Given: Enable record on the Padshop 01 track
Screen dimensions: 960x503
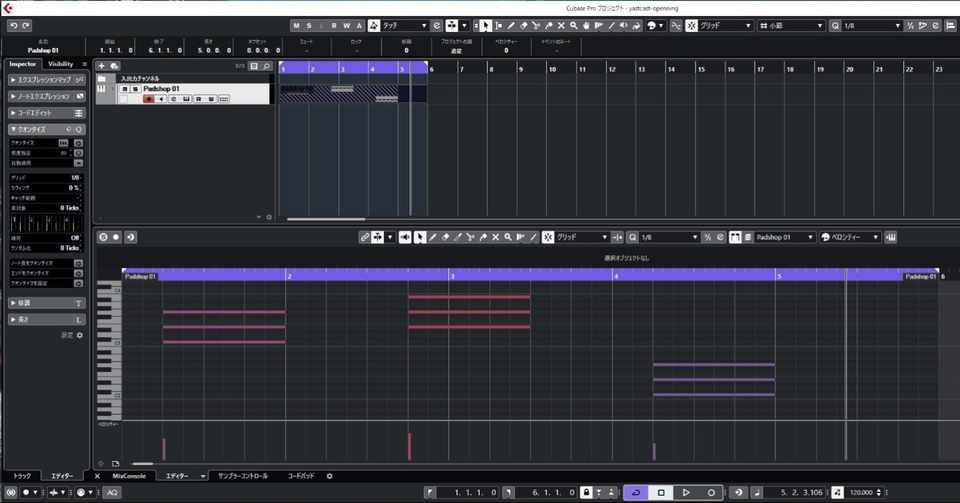Looking at the screenshot, I should point(148,99).
